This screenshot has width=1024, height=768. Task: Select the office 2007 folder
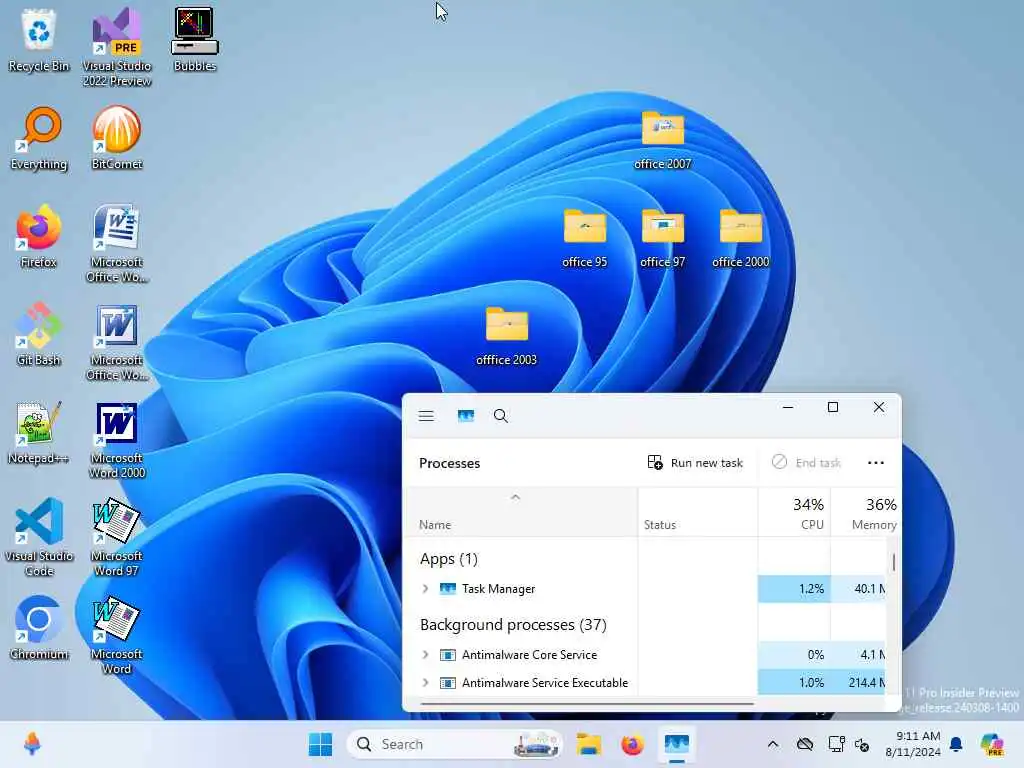(x=662, y=140)
